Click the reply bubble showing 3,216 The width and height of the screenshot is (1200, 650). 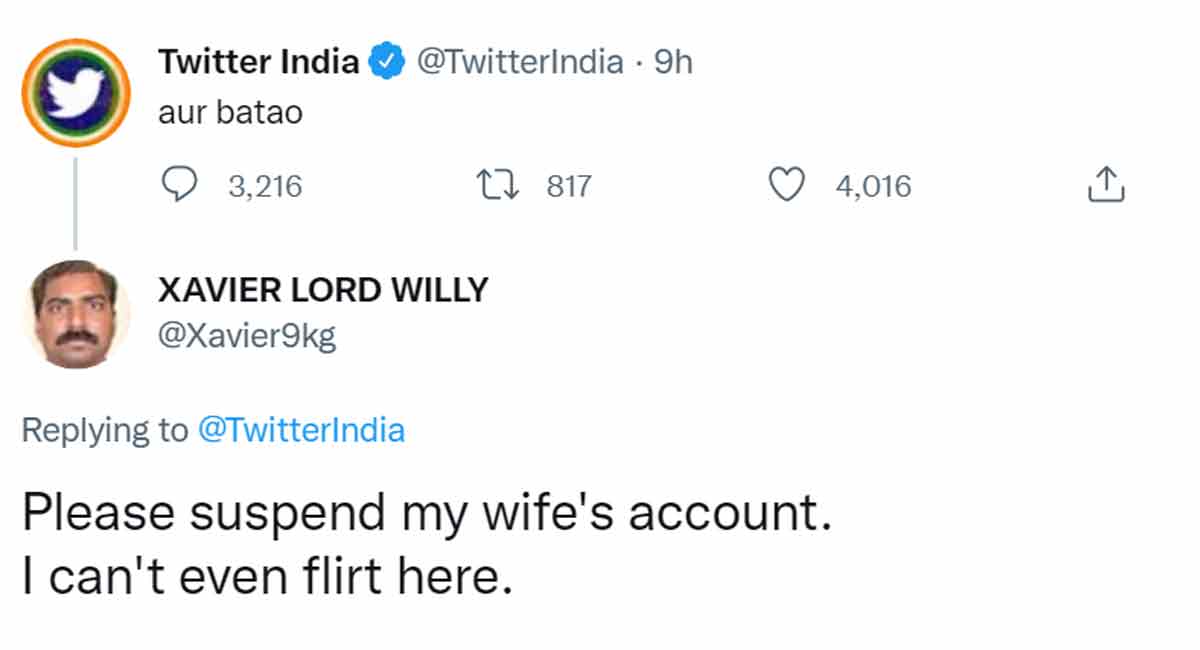(264, 184)
